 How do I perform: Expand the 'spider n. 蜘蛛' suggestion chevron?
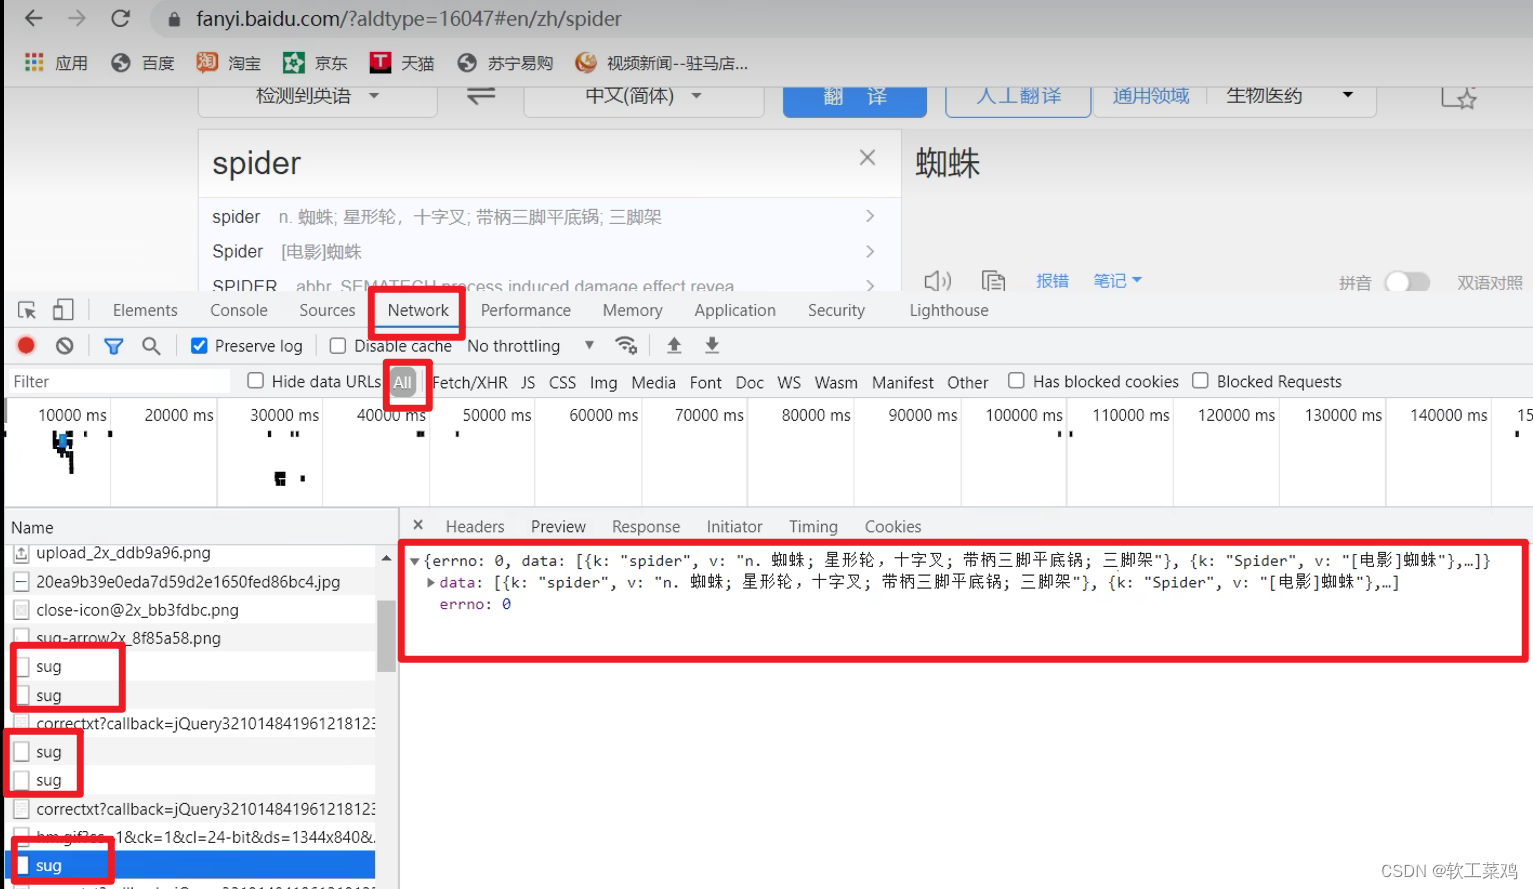(870, 216)
